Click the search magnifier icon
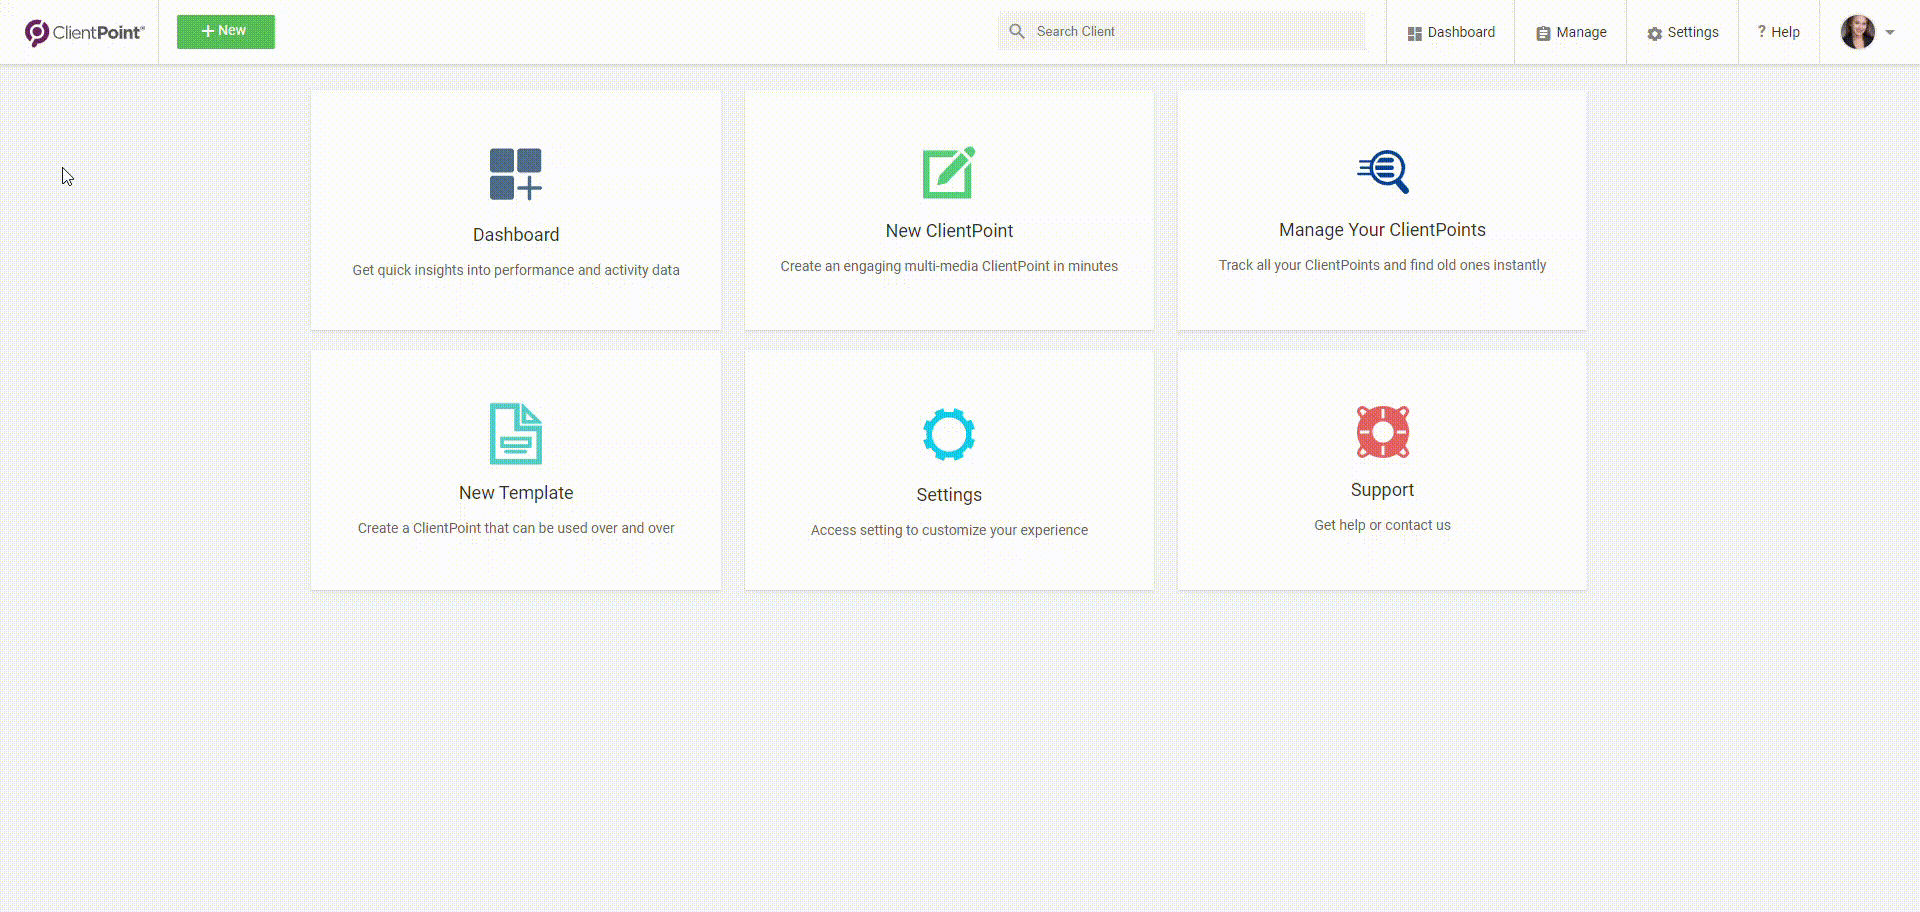 point(1017,31)
